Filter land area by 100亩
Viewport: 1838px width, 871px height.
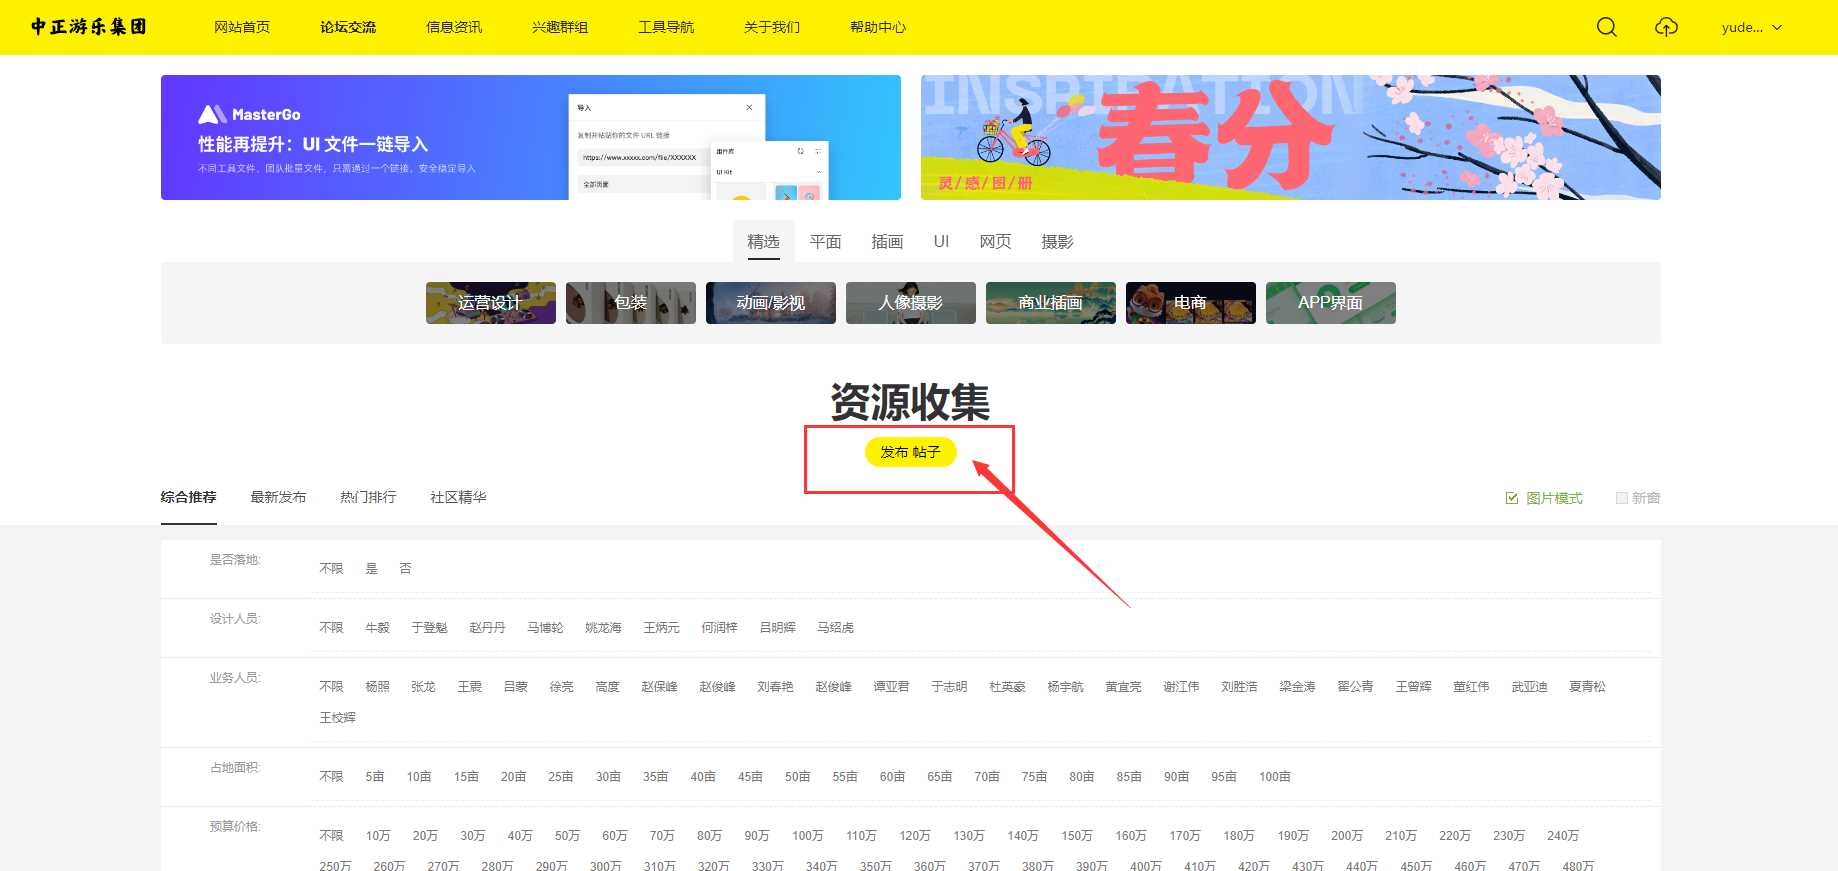(1275, 776)
